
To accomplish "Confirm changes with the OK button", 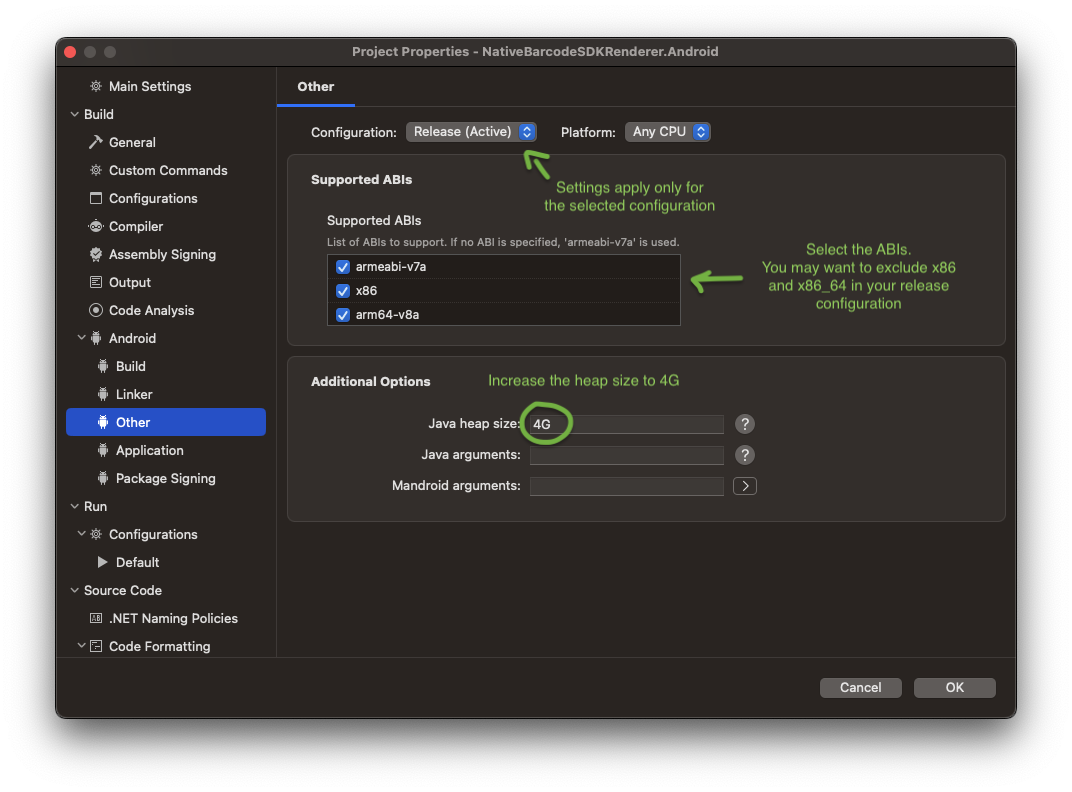I will [954, 687].
